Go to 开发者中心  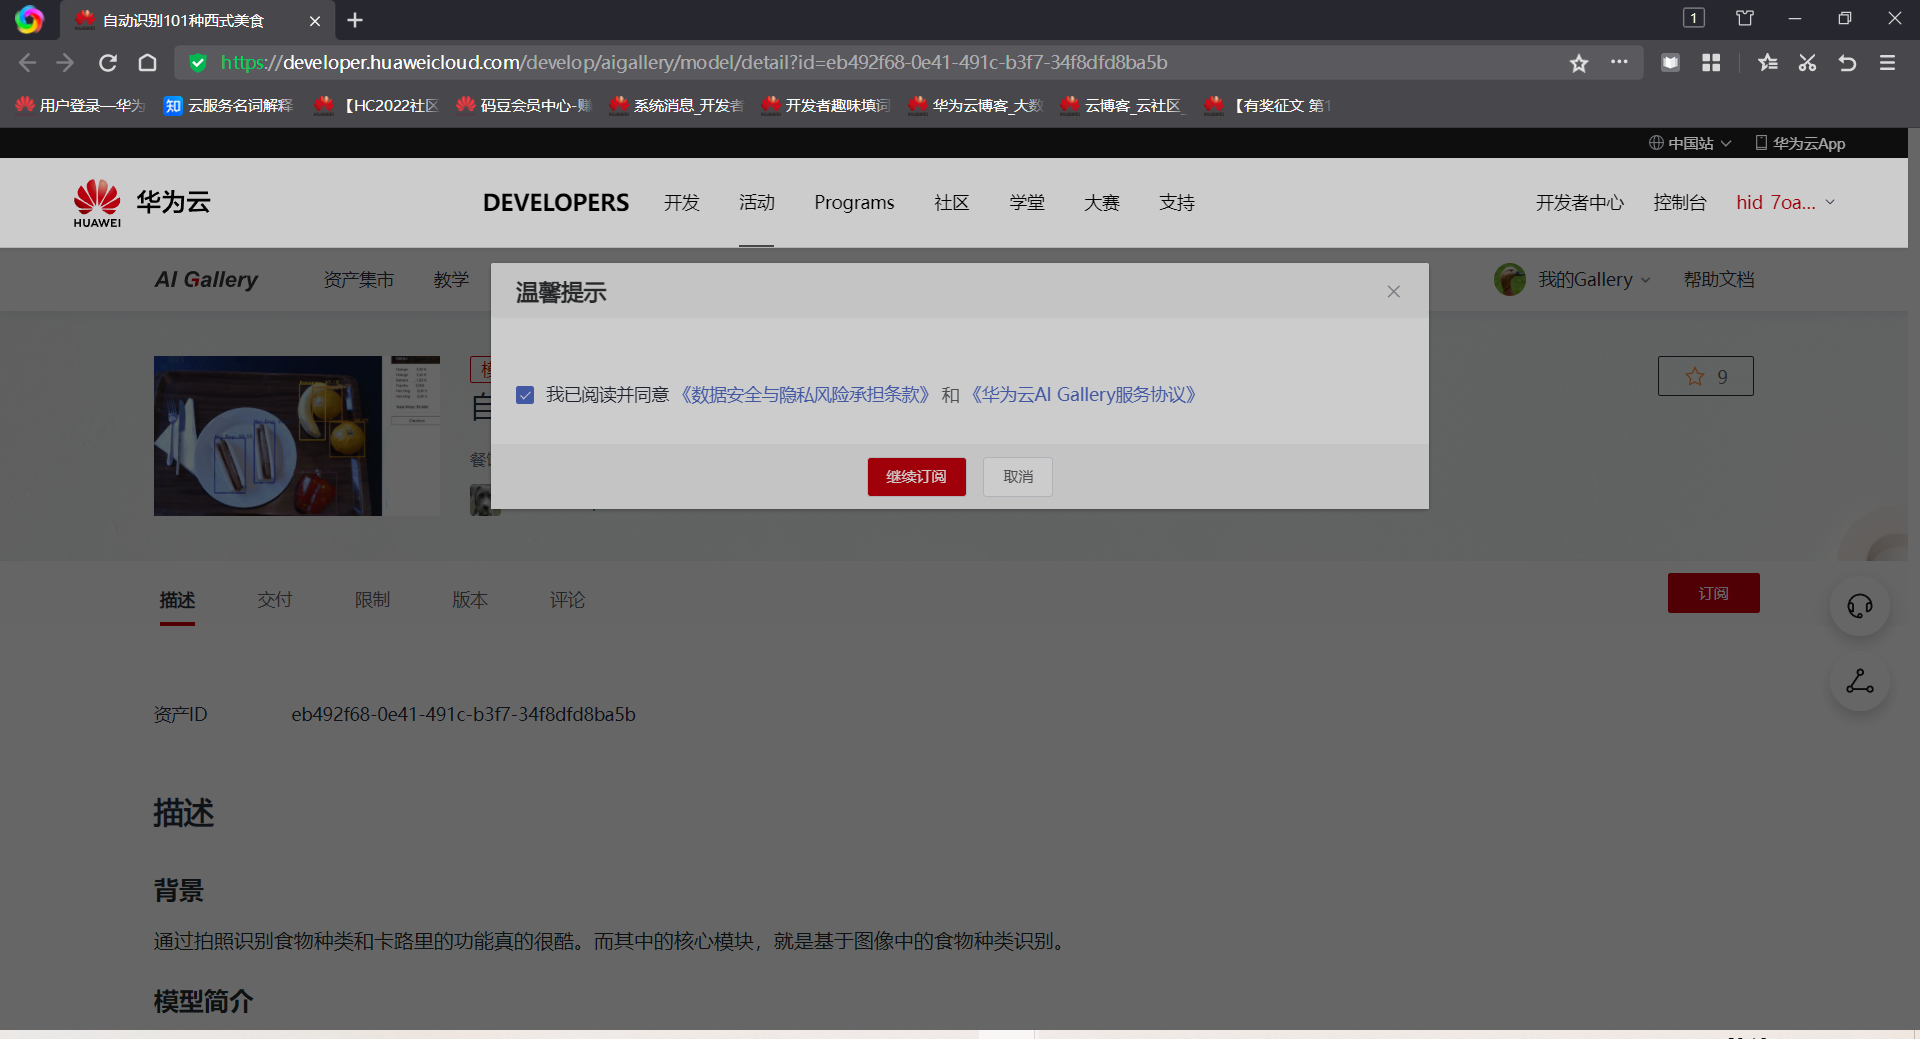pos(1580,203)
